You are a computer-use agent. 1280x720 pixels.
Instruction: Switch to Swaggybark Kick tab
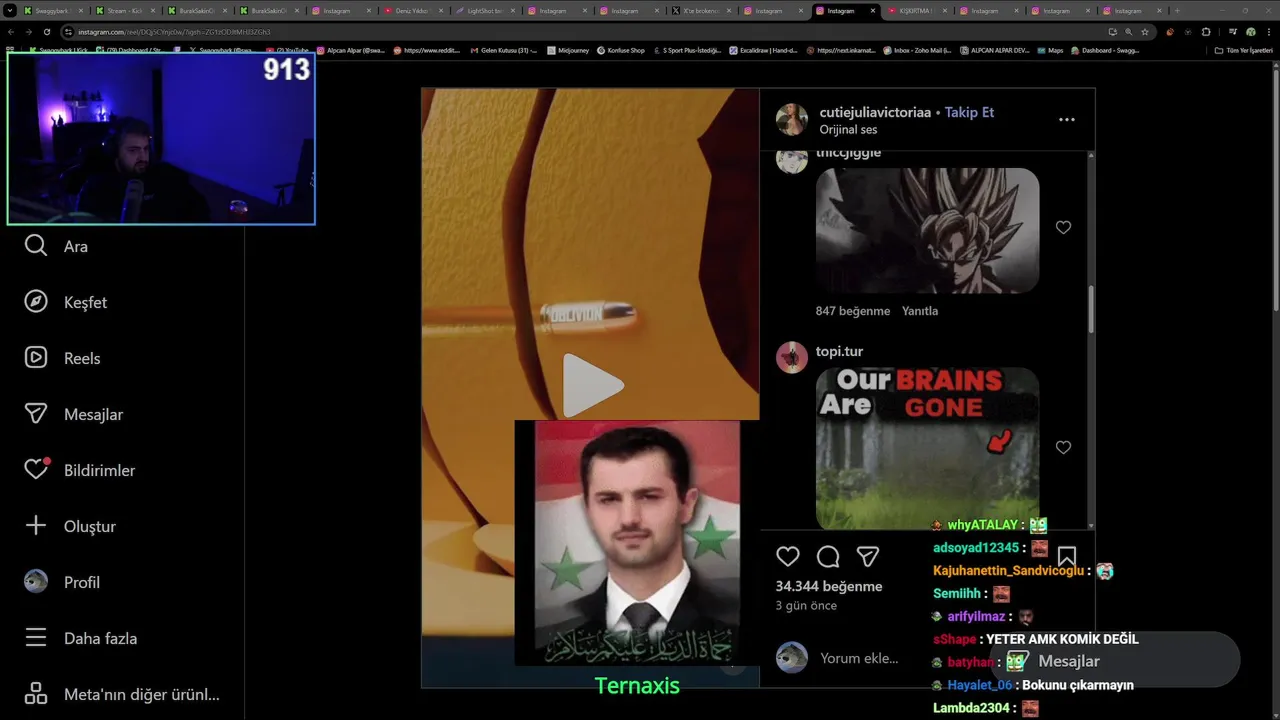[54, 11]
